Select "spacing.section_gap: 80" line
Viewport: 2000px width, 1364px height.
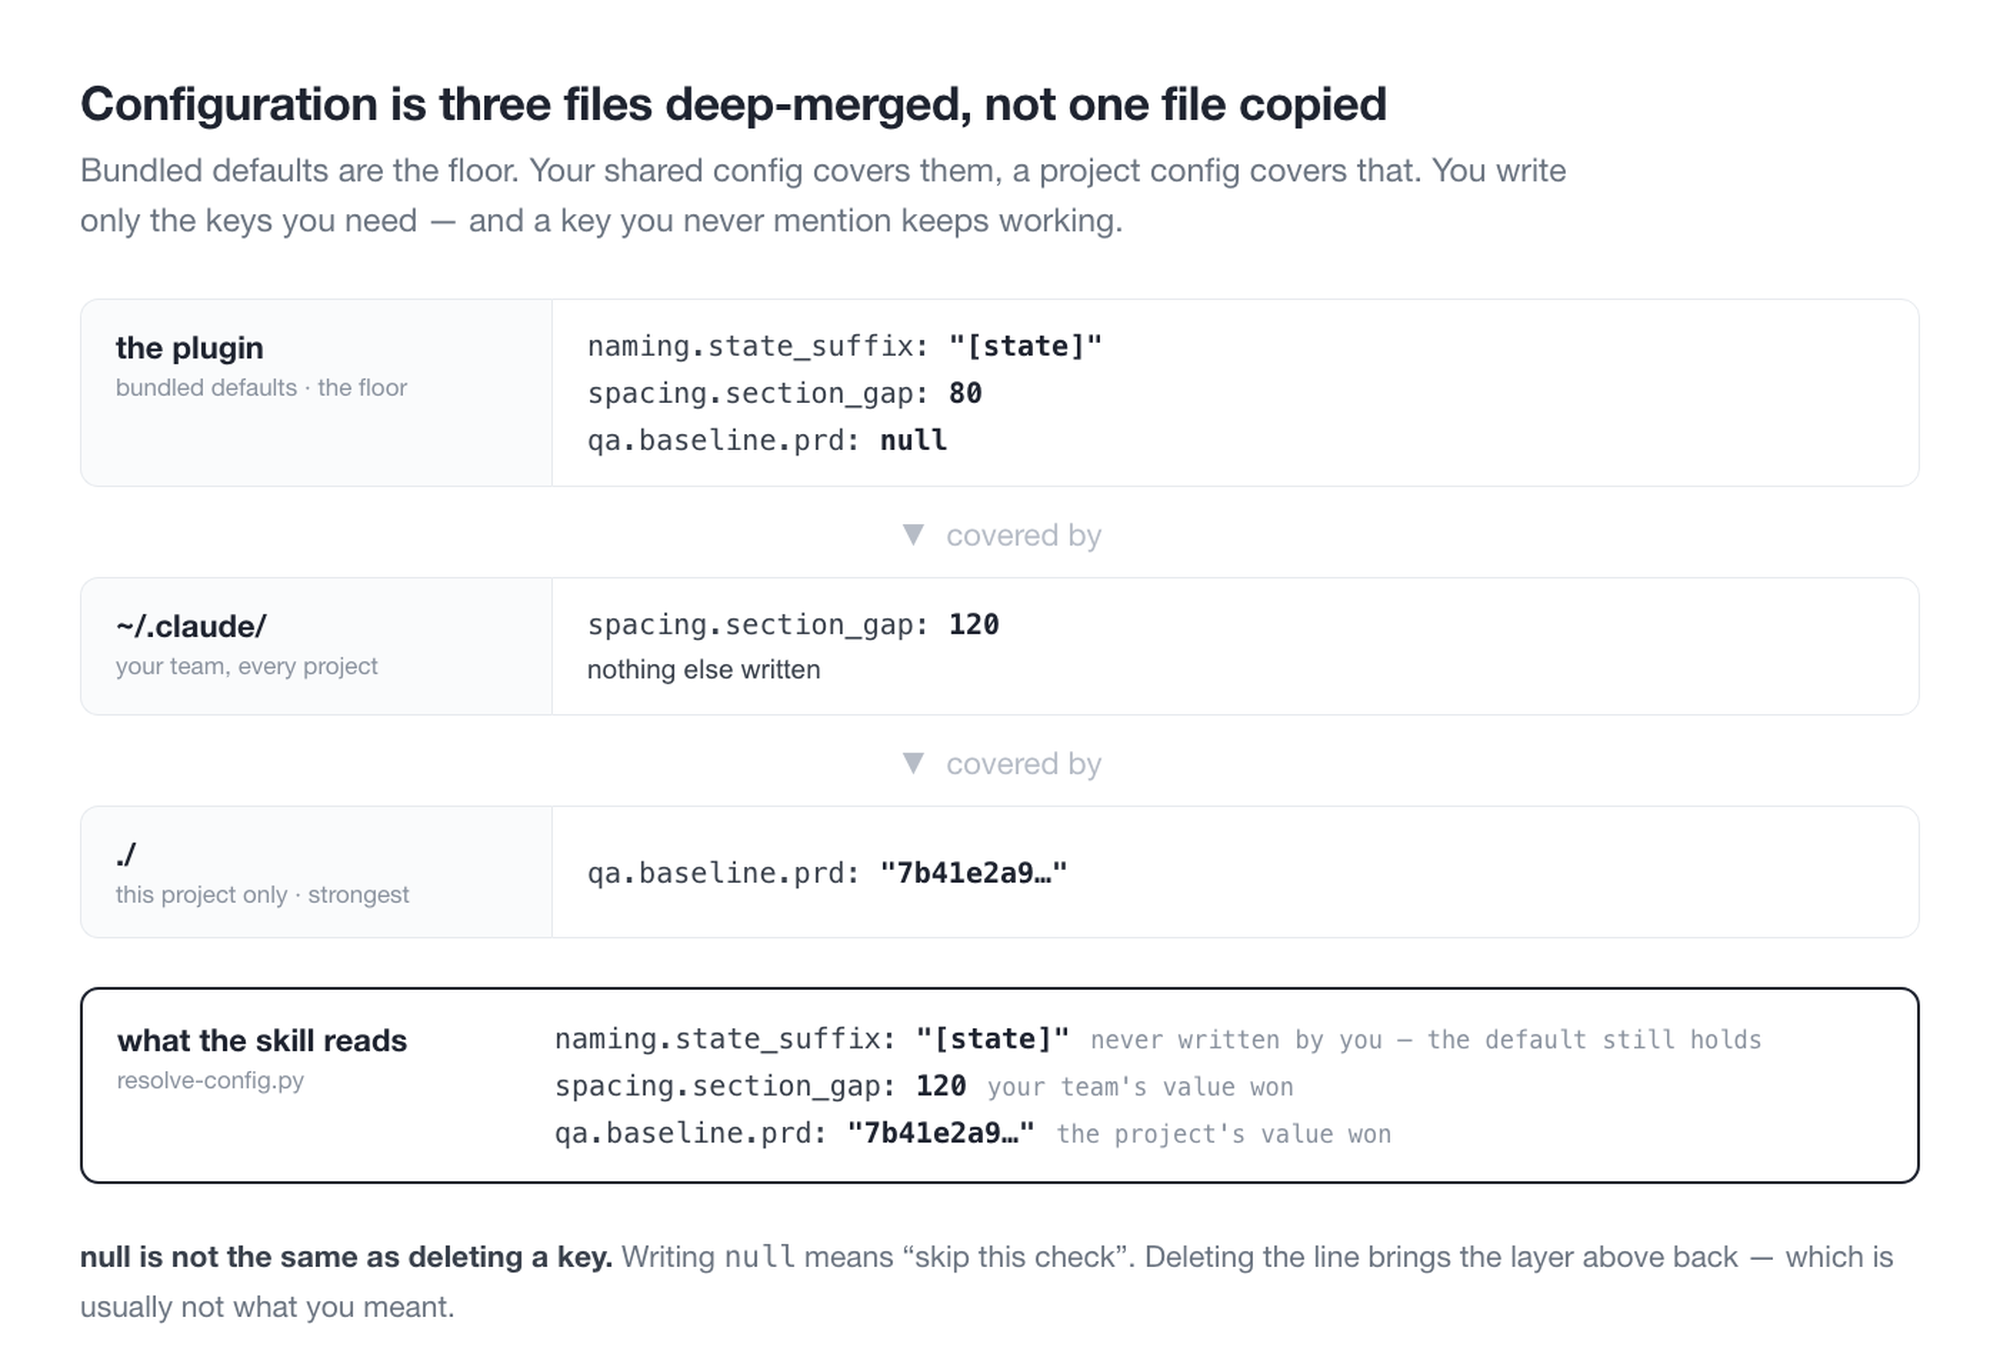[x=785, y=393]
